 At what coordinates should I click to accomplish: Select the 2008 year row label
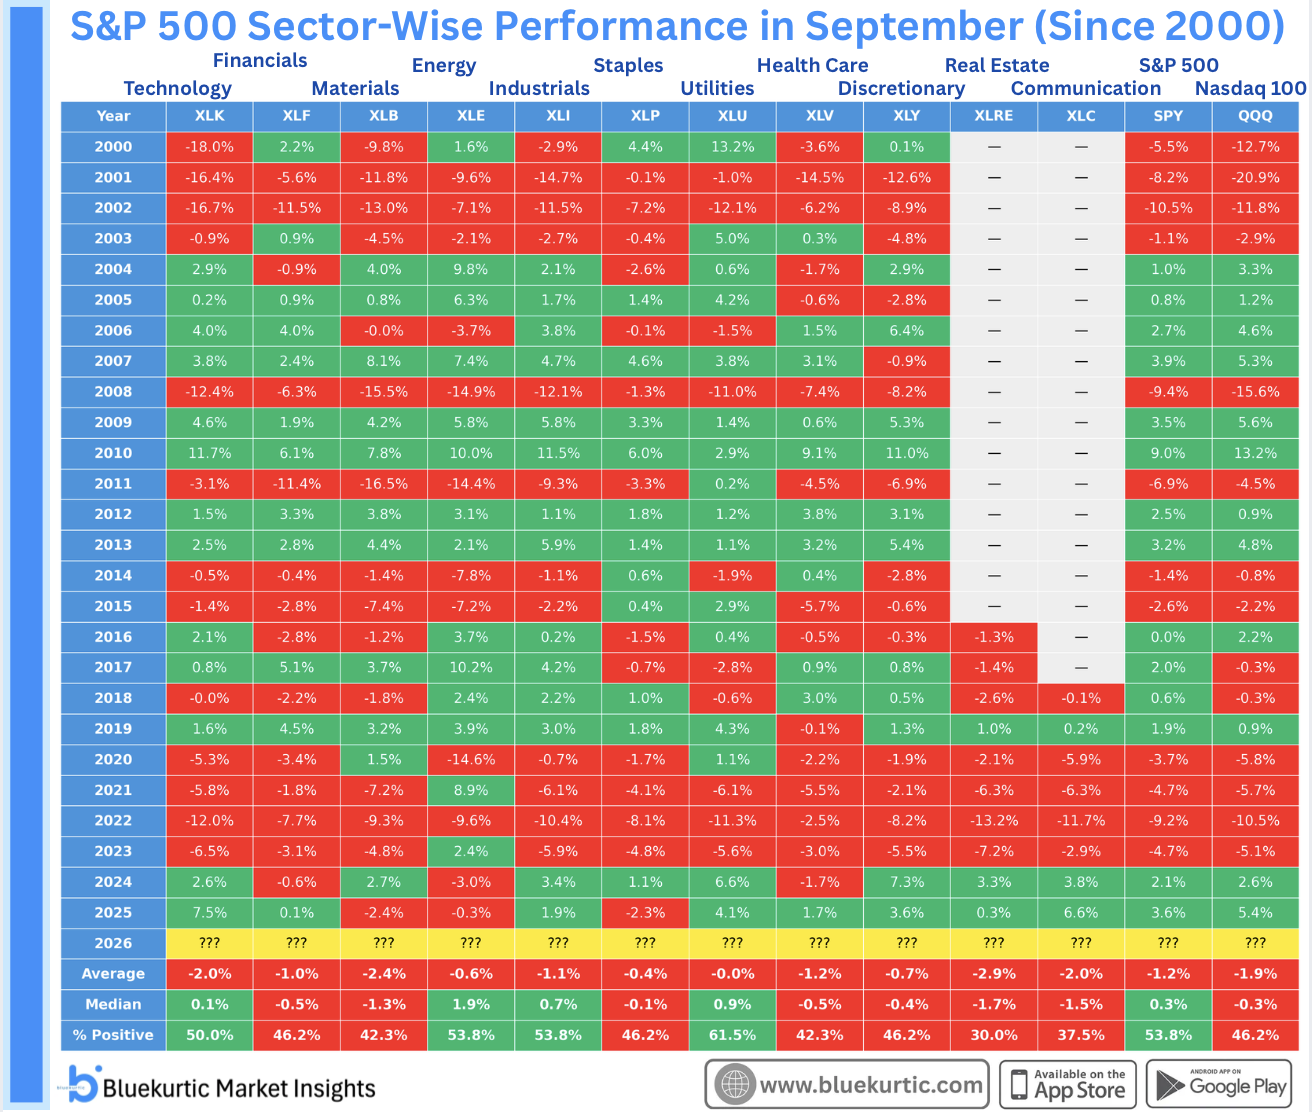click(x=113, y=392)
